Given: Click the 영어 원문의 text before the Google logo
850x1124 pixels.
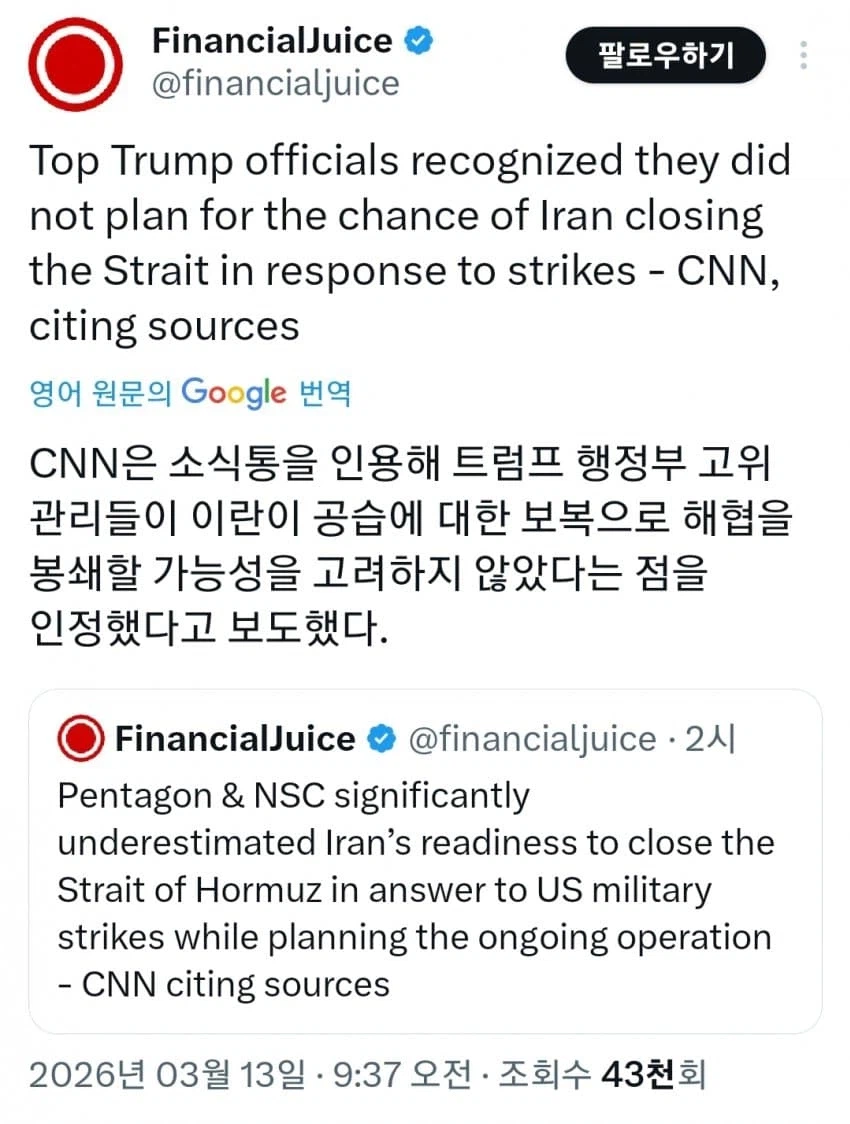Looking at the screenshot, I should click(101, 393).
